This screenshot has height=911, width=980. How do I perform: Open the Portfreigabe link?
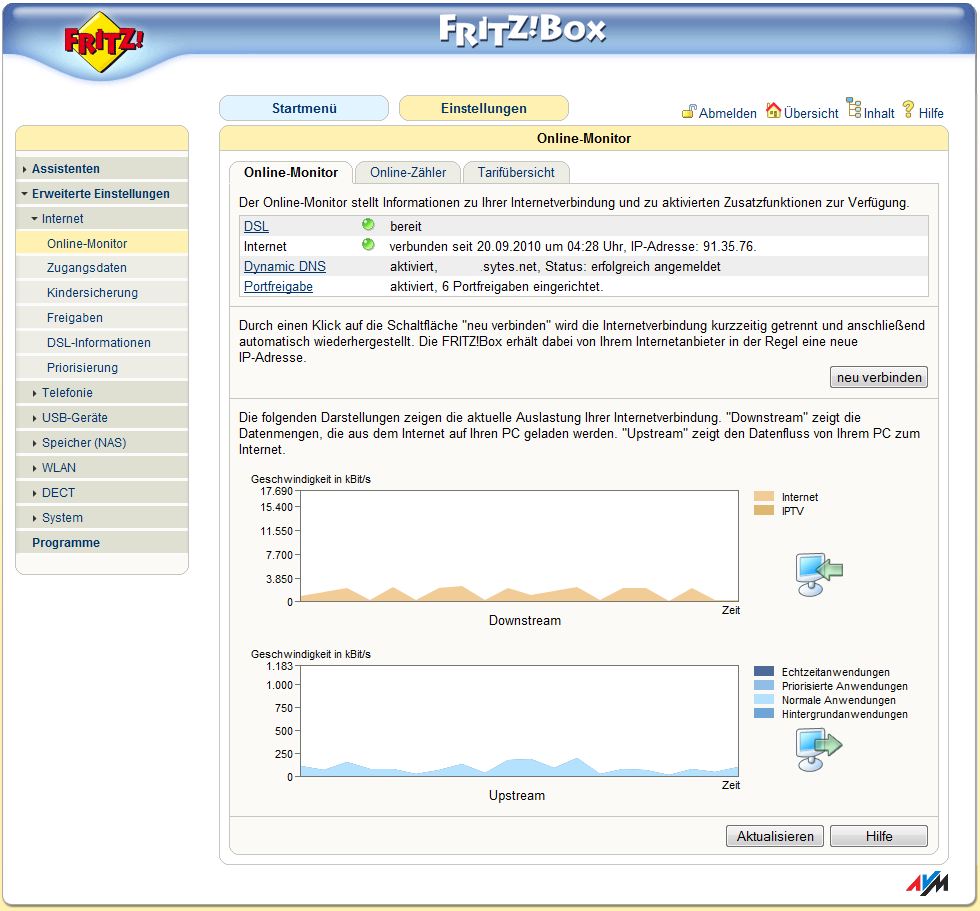278,286
